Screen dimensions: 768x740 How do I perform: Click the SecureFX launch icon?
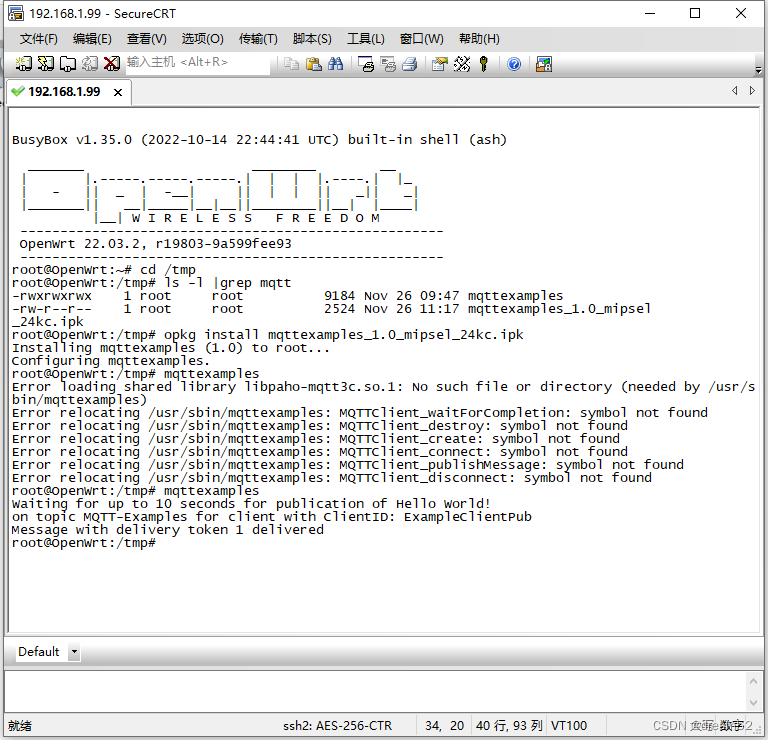544,64
